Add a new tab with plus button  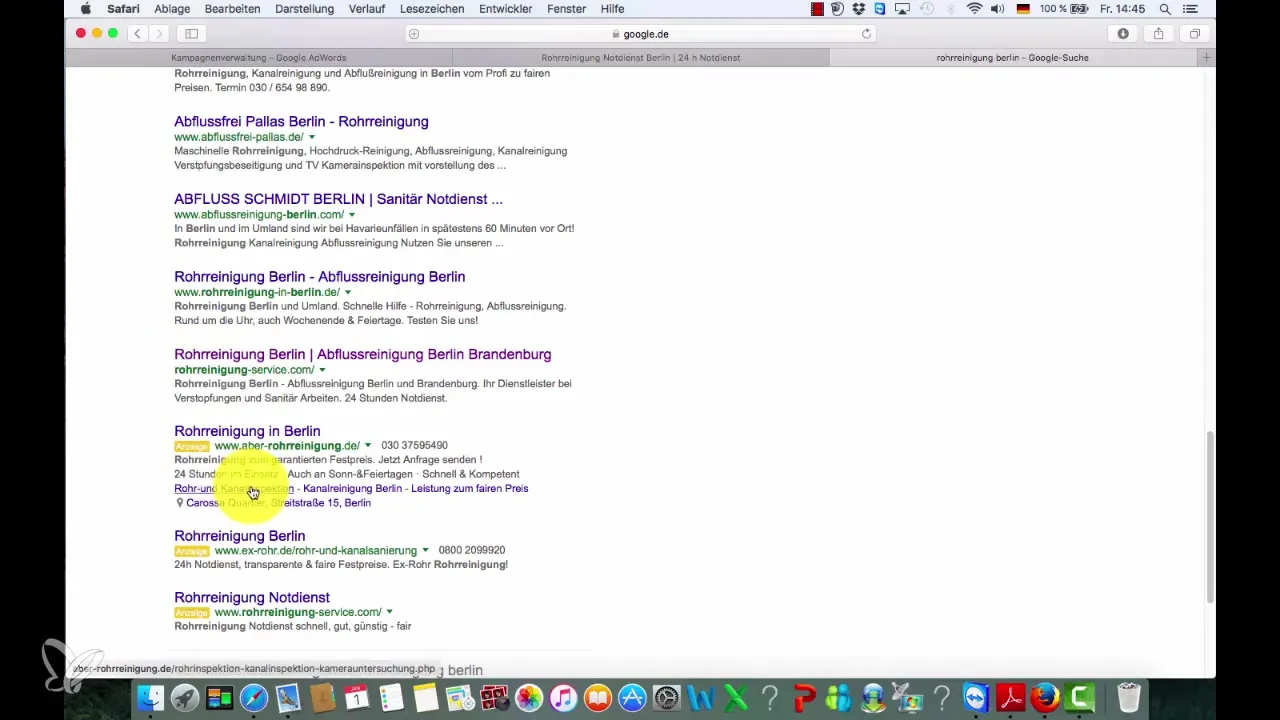1207,58
